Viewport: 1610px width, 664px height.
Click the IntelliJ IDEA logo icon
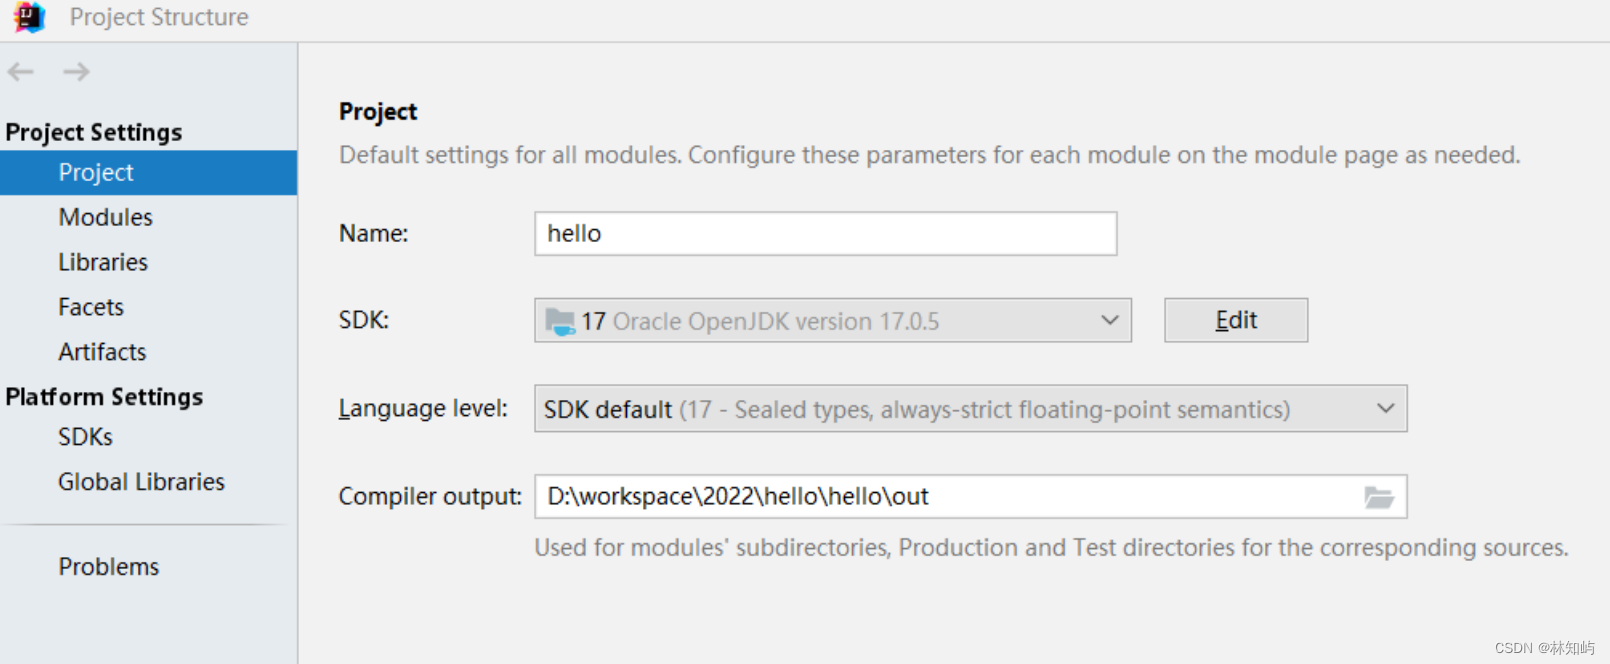point(27,17)
